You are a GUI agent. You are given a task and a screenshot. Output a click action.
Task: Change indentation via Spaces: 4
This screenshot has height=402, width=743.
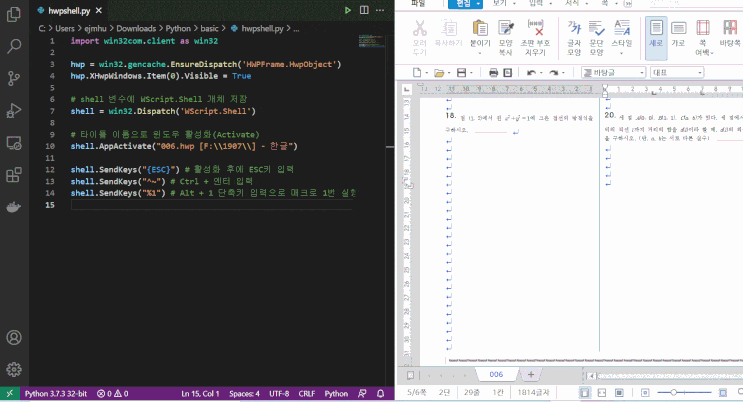(x=245, y=393)
